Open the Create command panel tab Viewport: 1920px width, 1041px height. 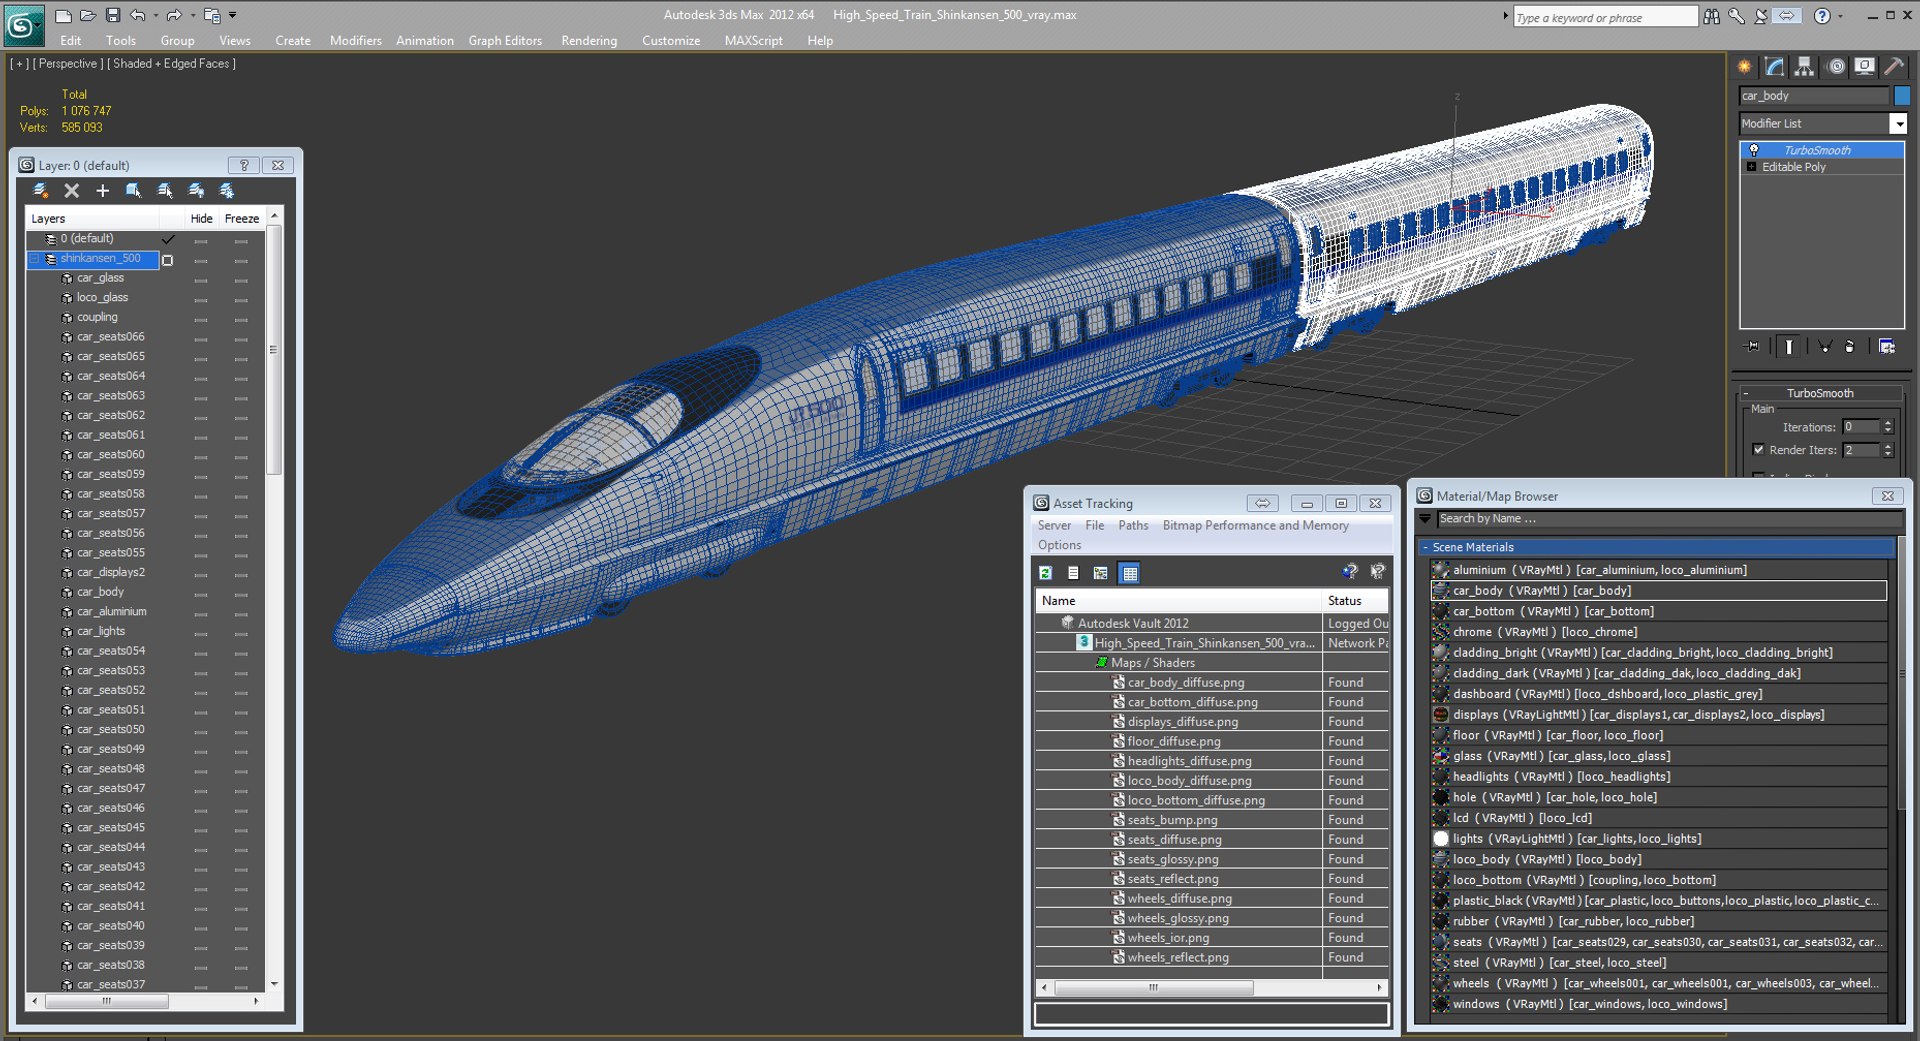tap(1745, 67)
